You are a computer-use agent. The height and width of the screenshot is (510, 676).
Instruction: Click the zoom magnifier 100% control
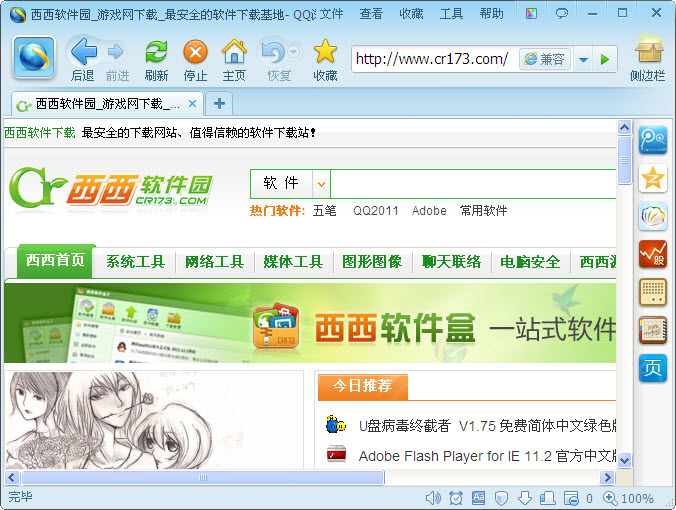tap(628, 498)
